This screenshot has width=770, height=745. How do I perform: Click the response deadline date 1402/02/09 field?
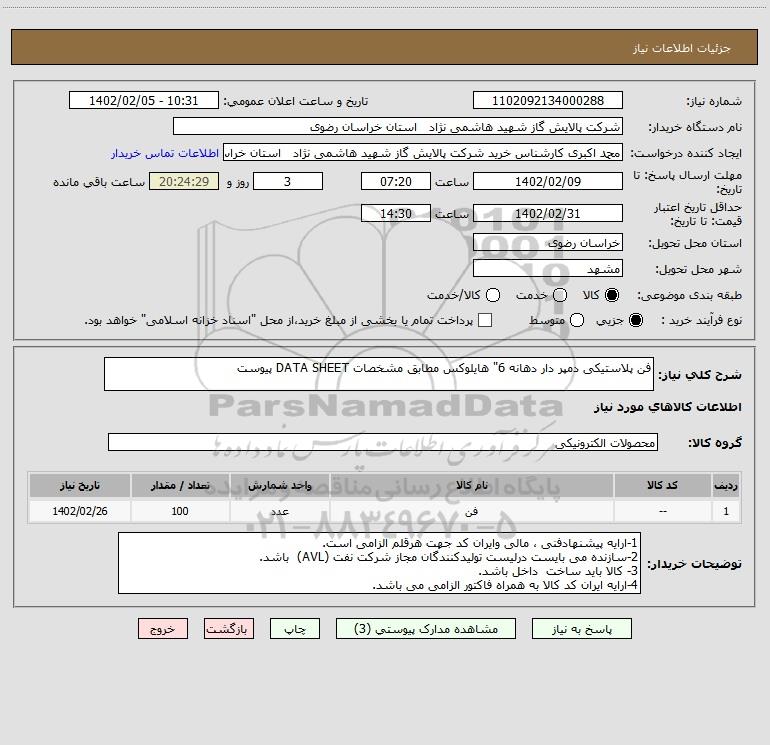(x=547, y=181)
